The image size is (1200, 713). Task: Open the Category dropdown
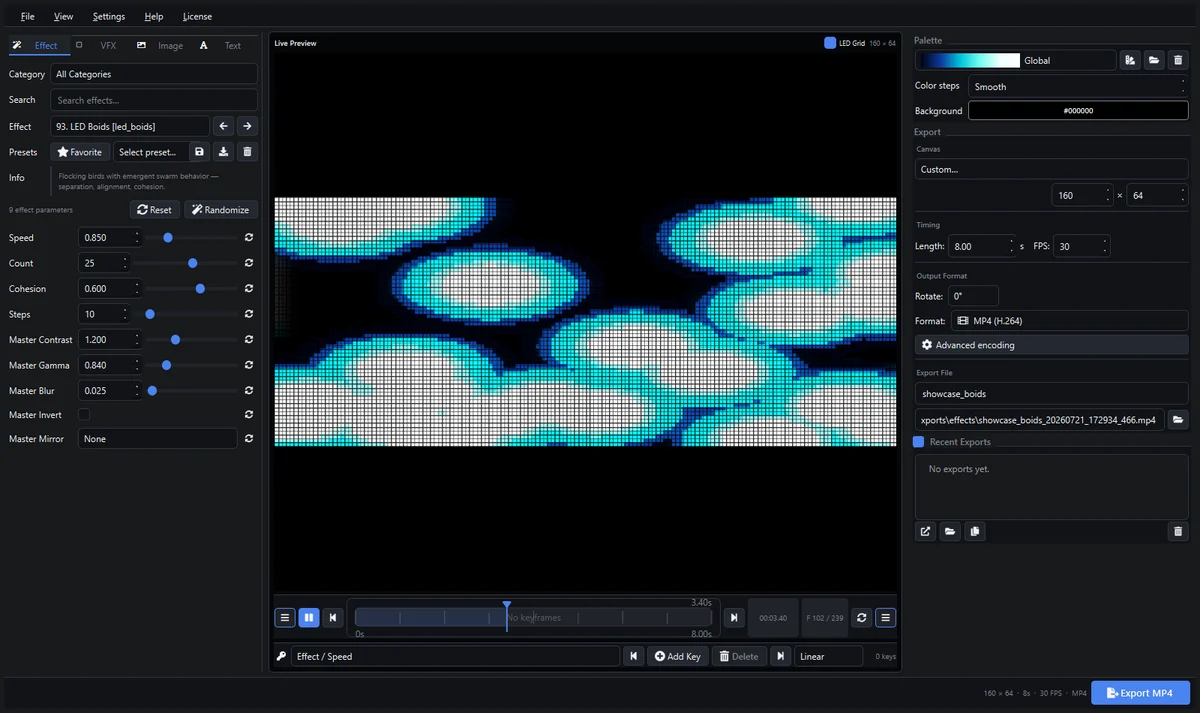pos(154,74)
